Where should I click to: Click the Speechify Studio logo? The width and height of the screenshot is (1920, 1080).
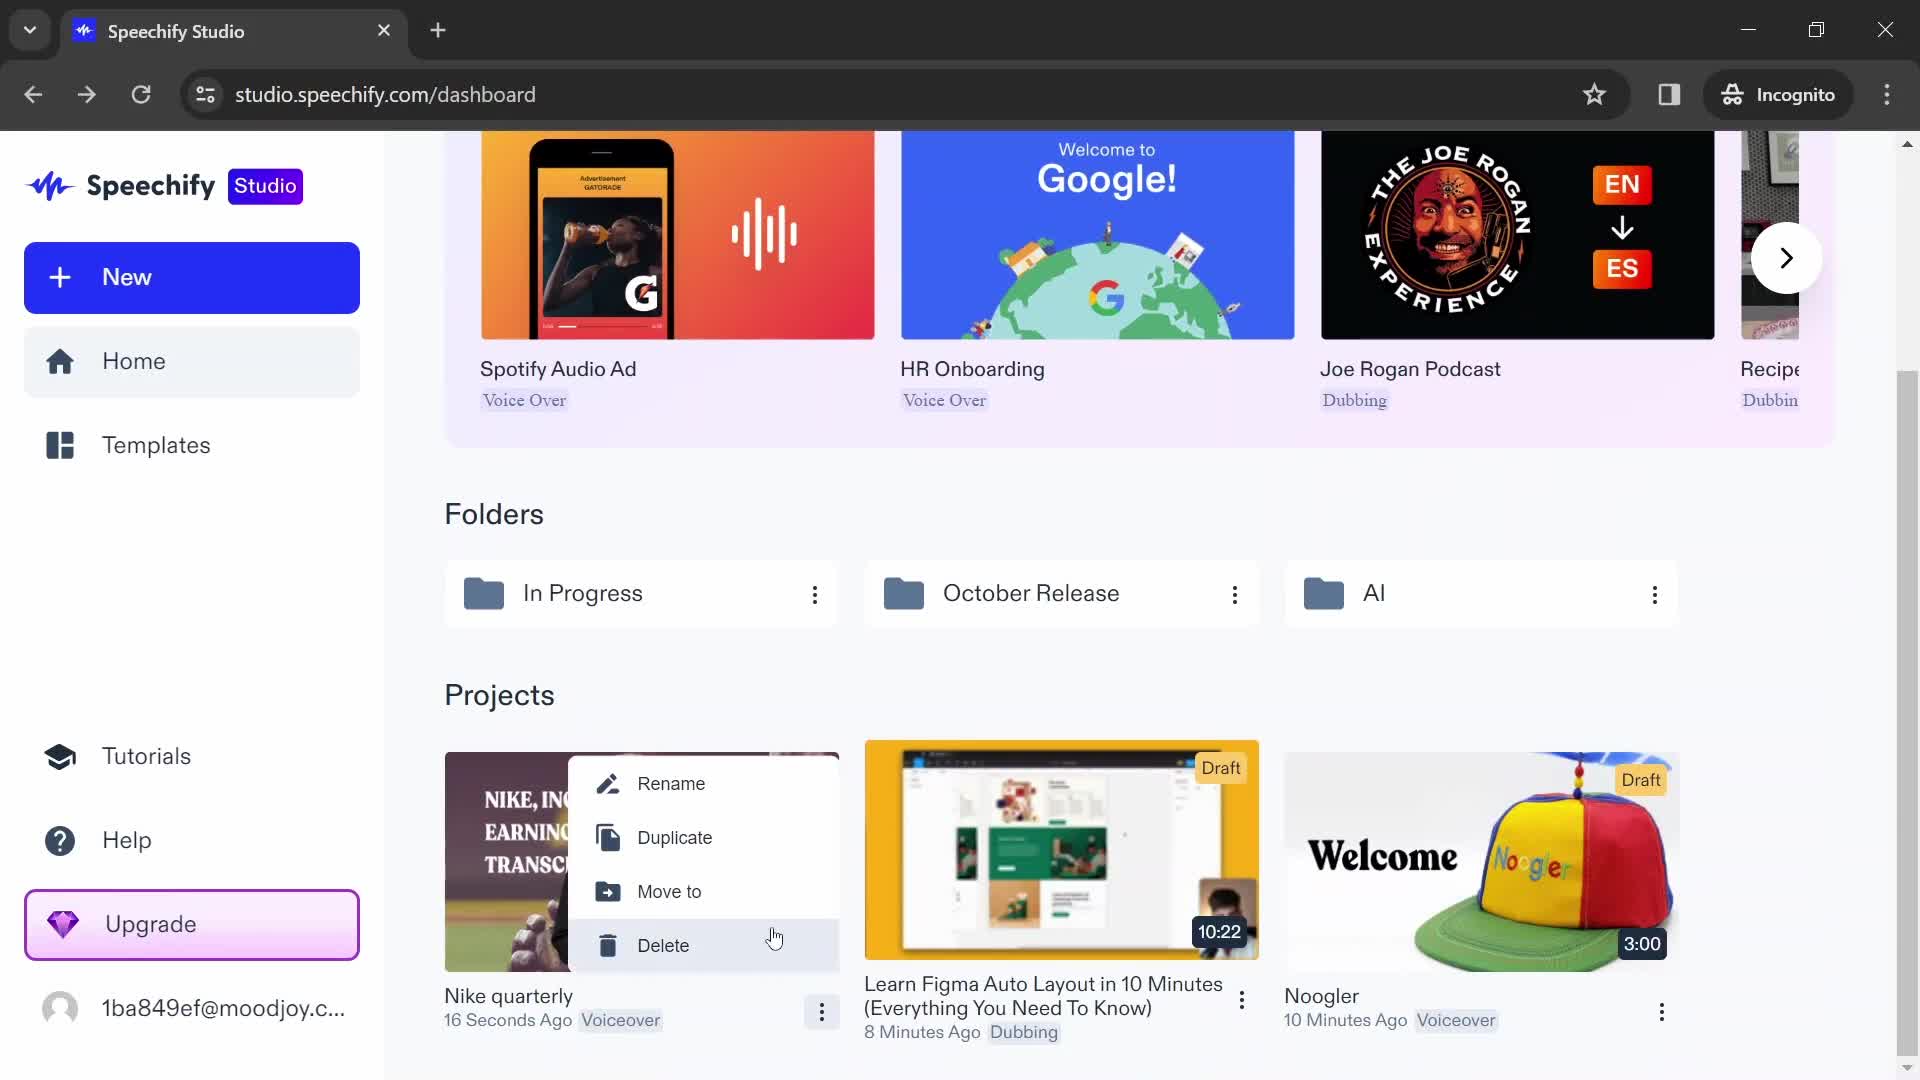point(165,186)
